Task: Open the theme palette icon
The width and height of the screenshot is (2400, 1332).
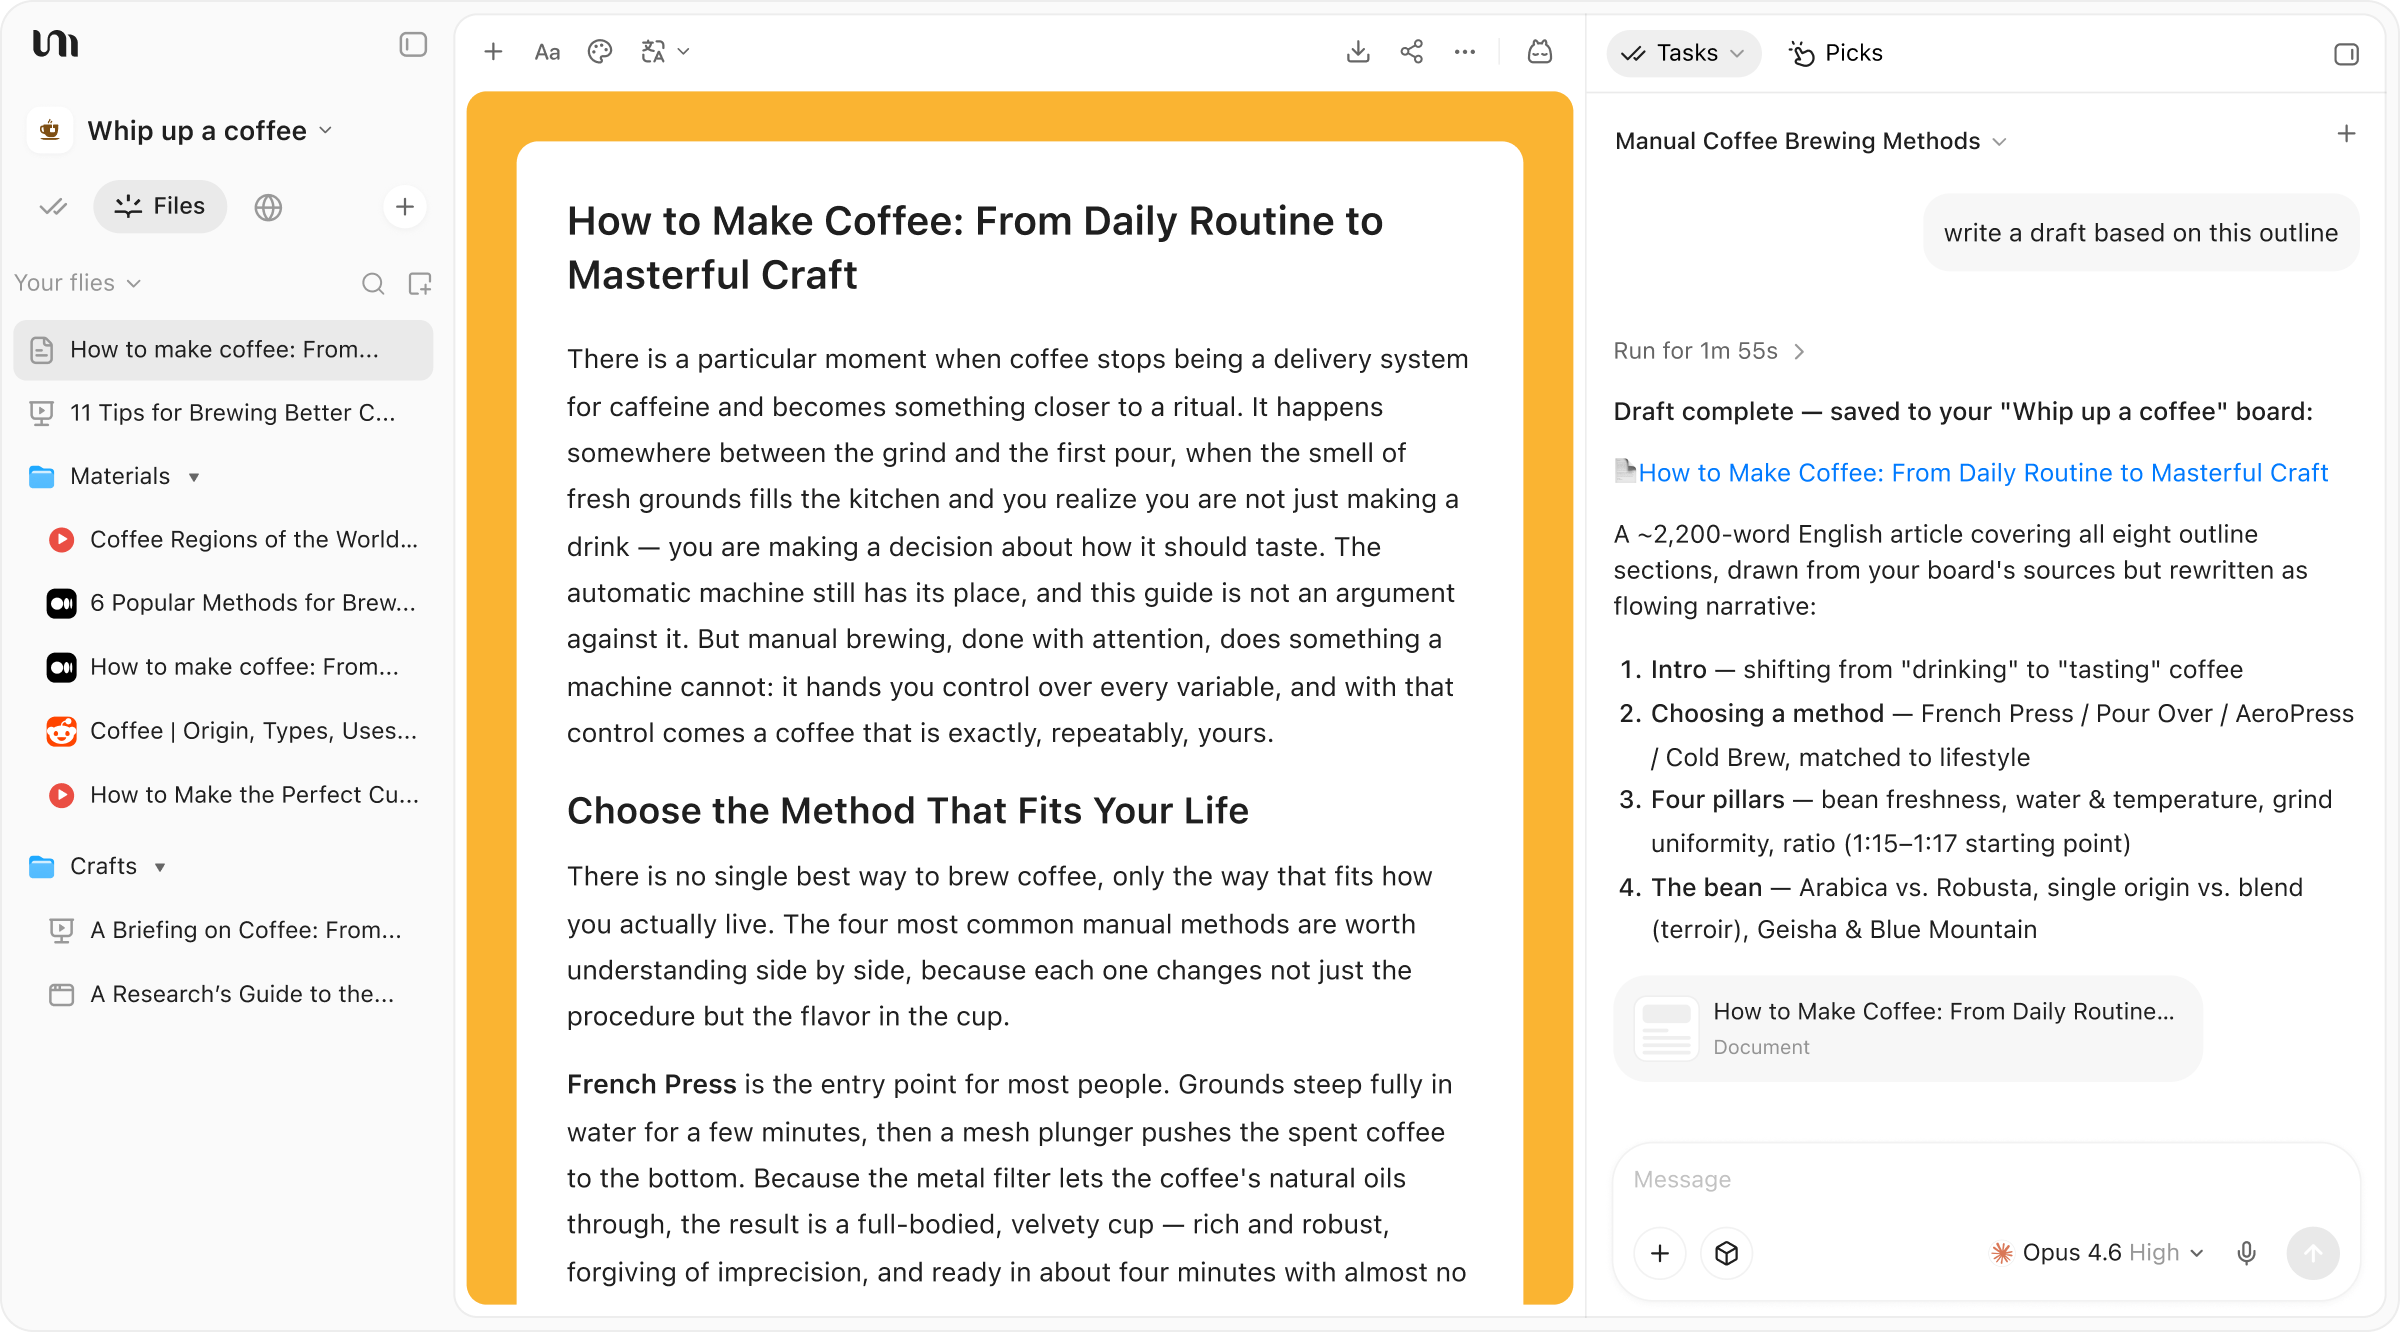Action: 600,52
